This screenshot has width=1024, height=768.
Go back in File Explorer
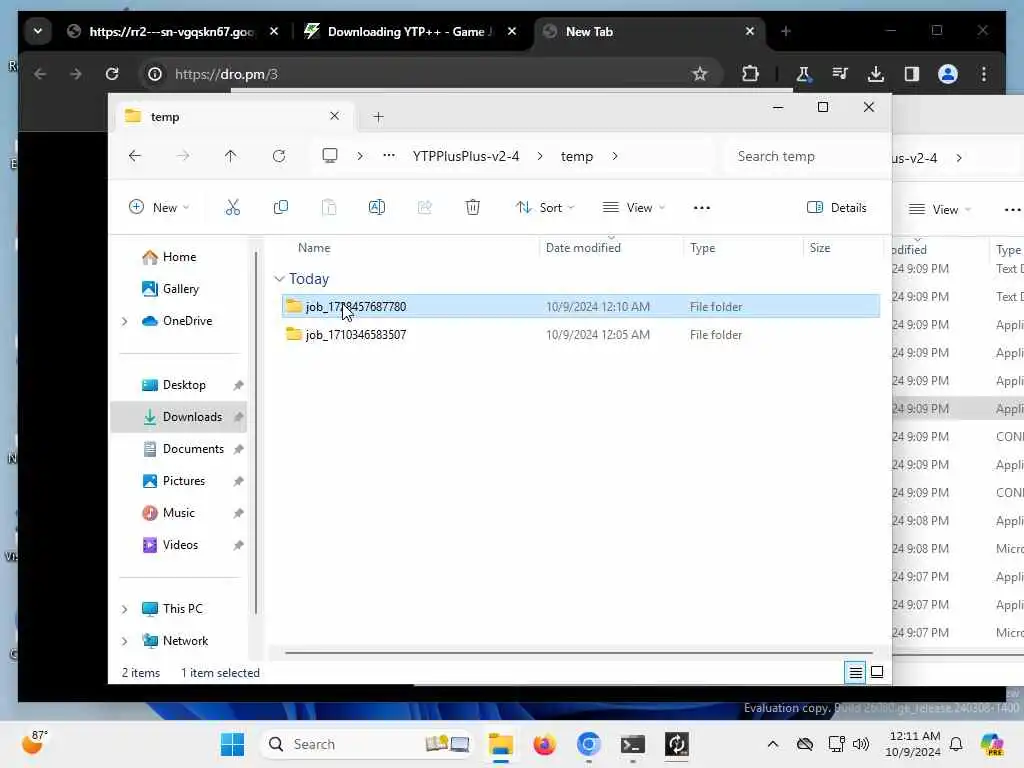[x=135, y=156]
